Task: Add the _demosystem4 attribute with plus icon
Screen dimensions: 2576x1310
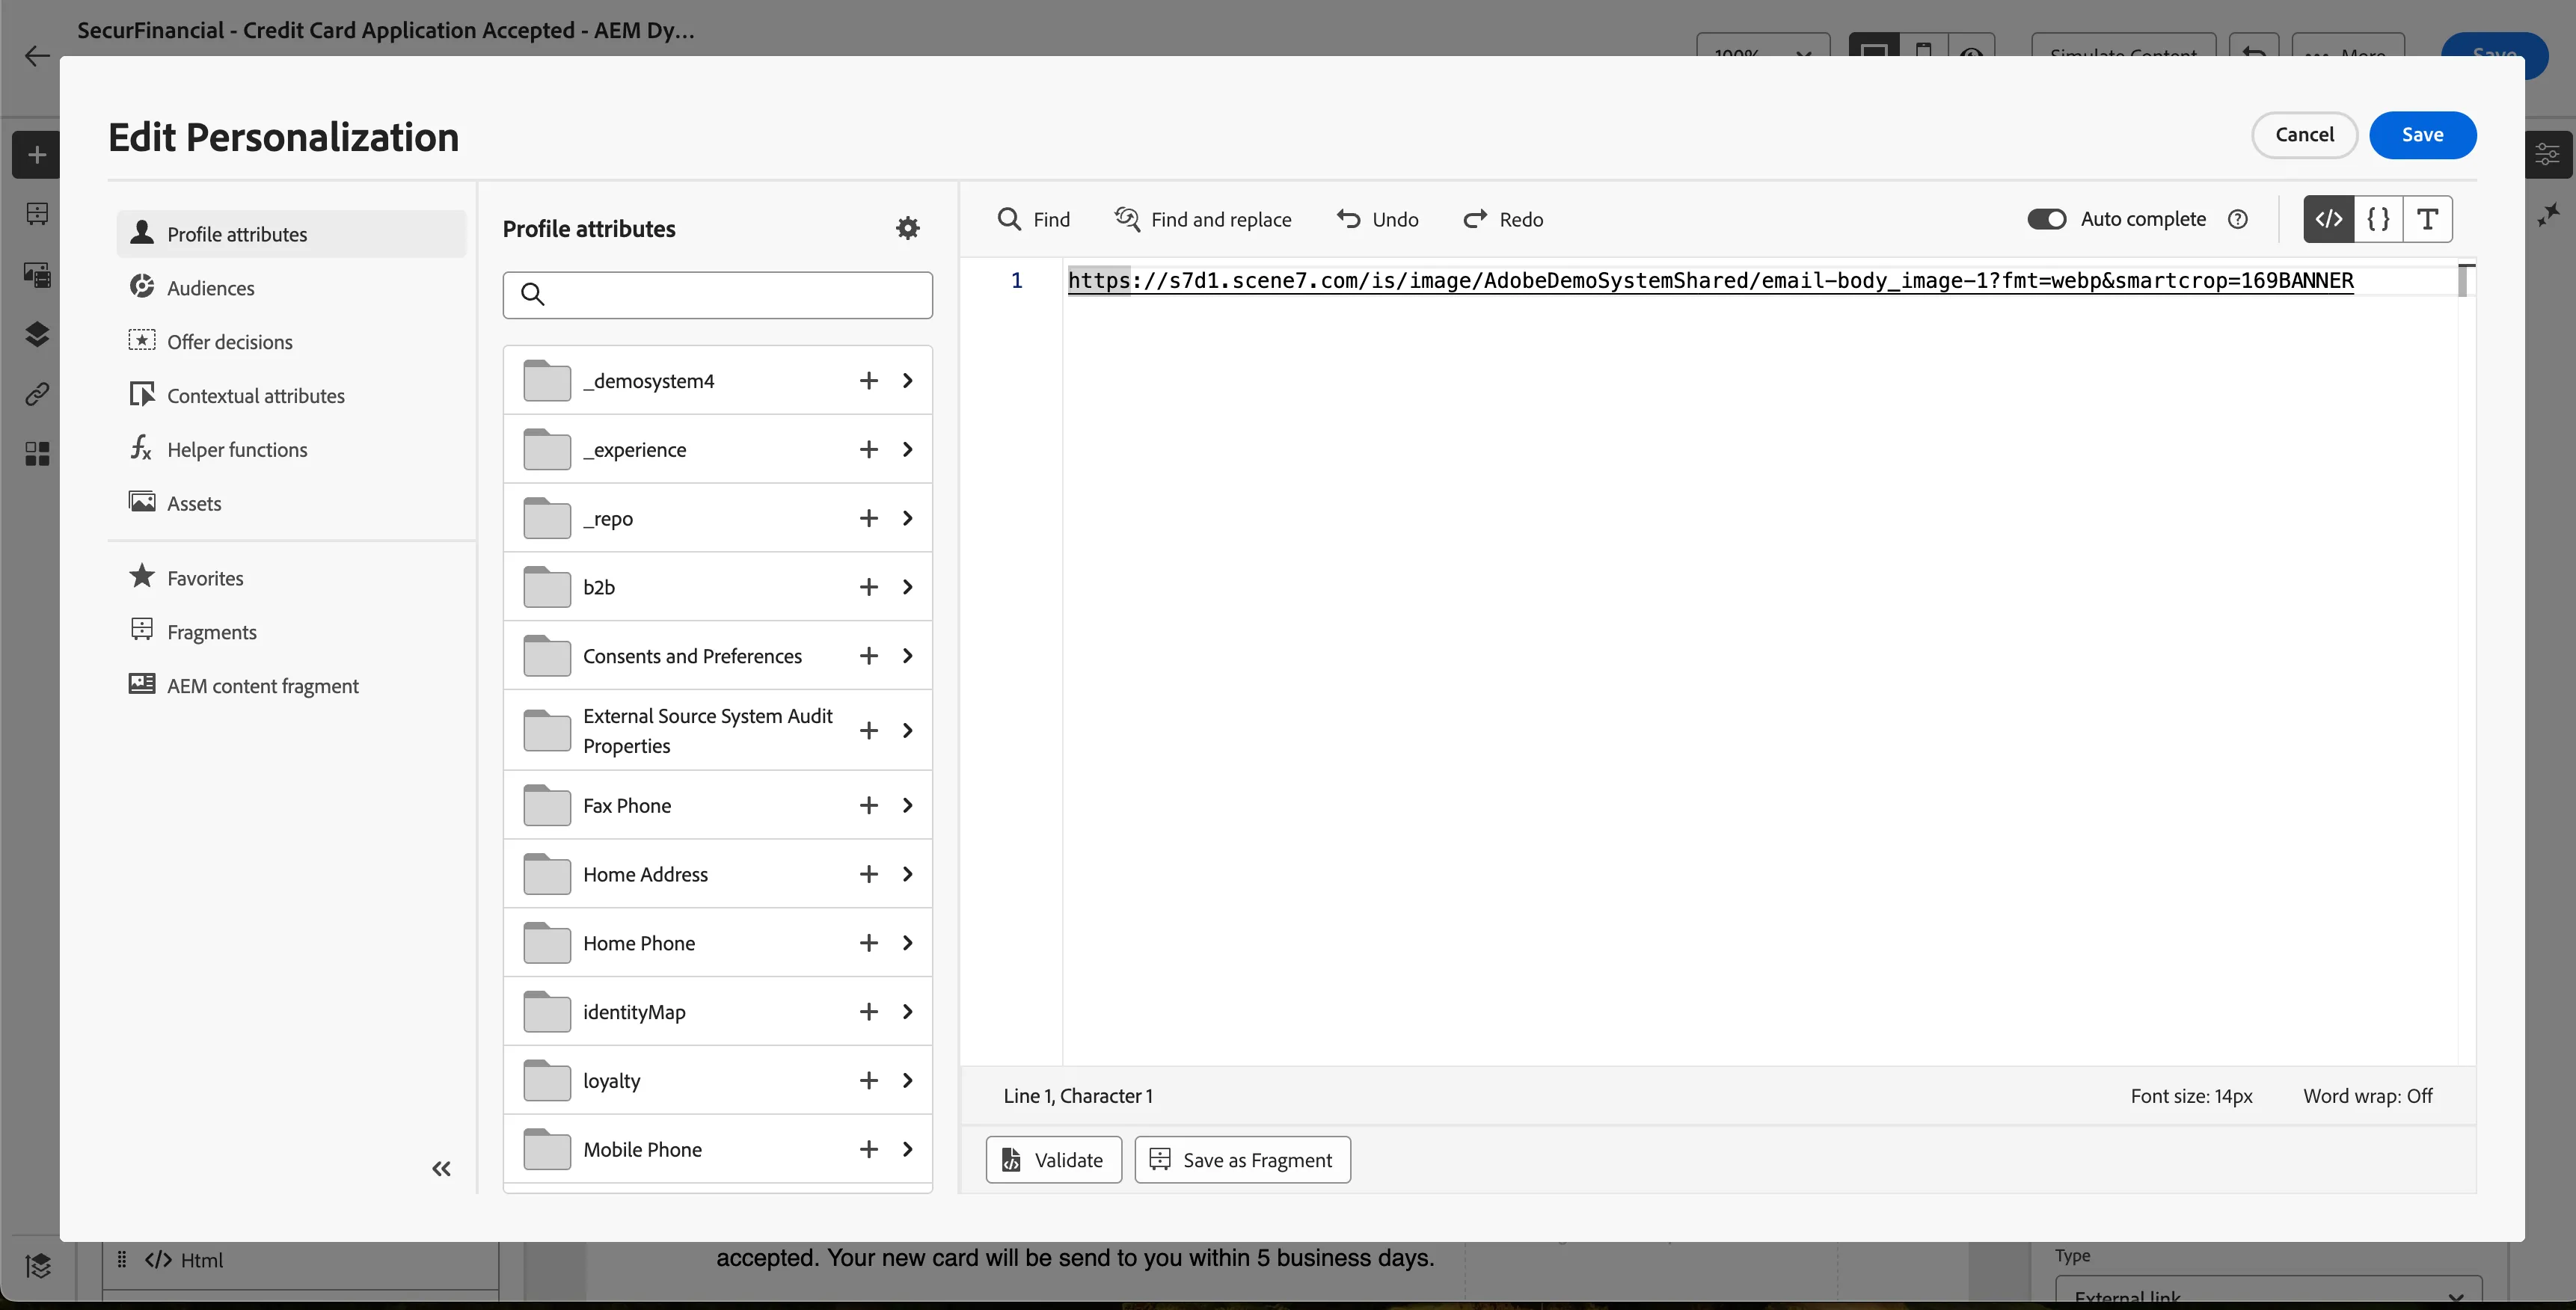Action: pos(868,380)
